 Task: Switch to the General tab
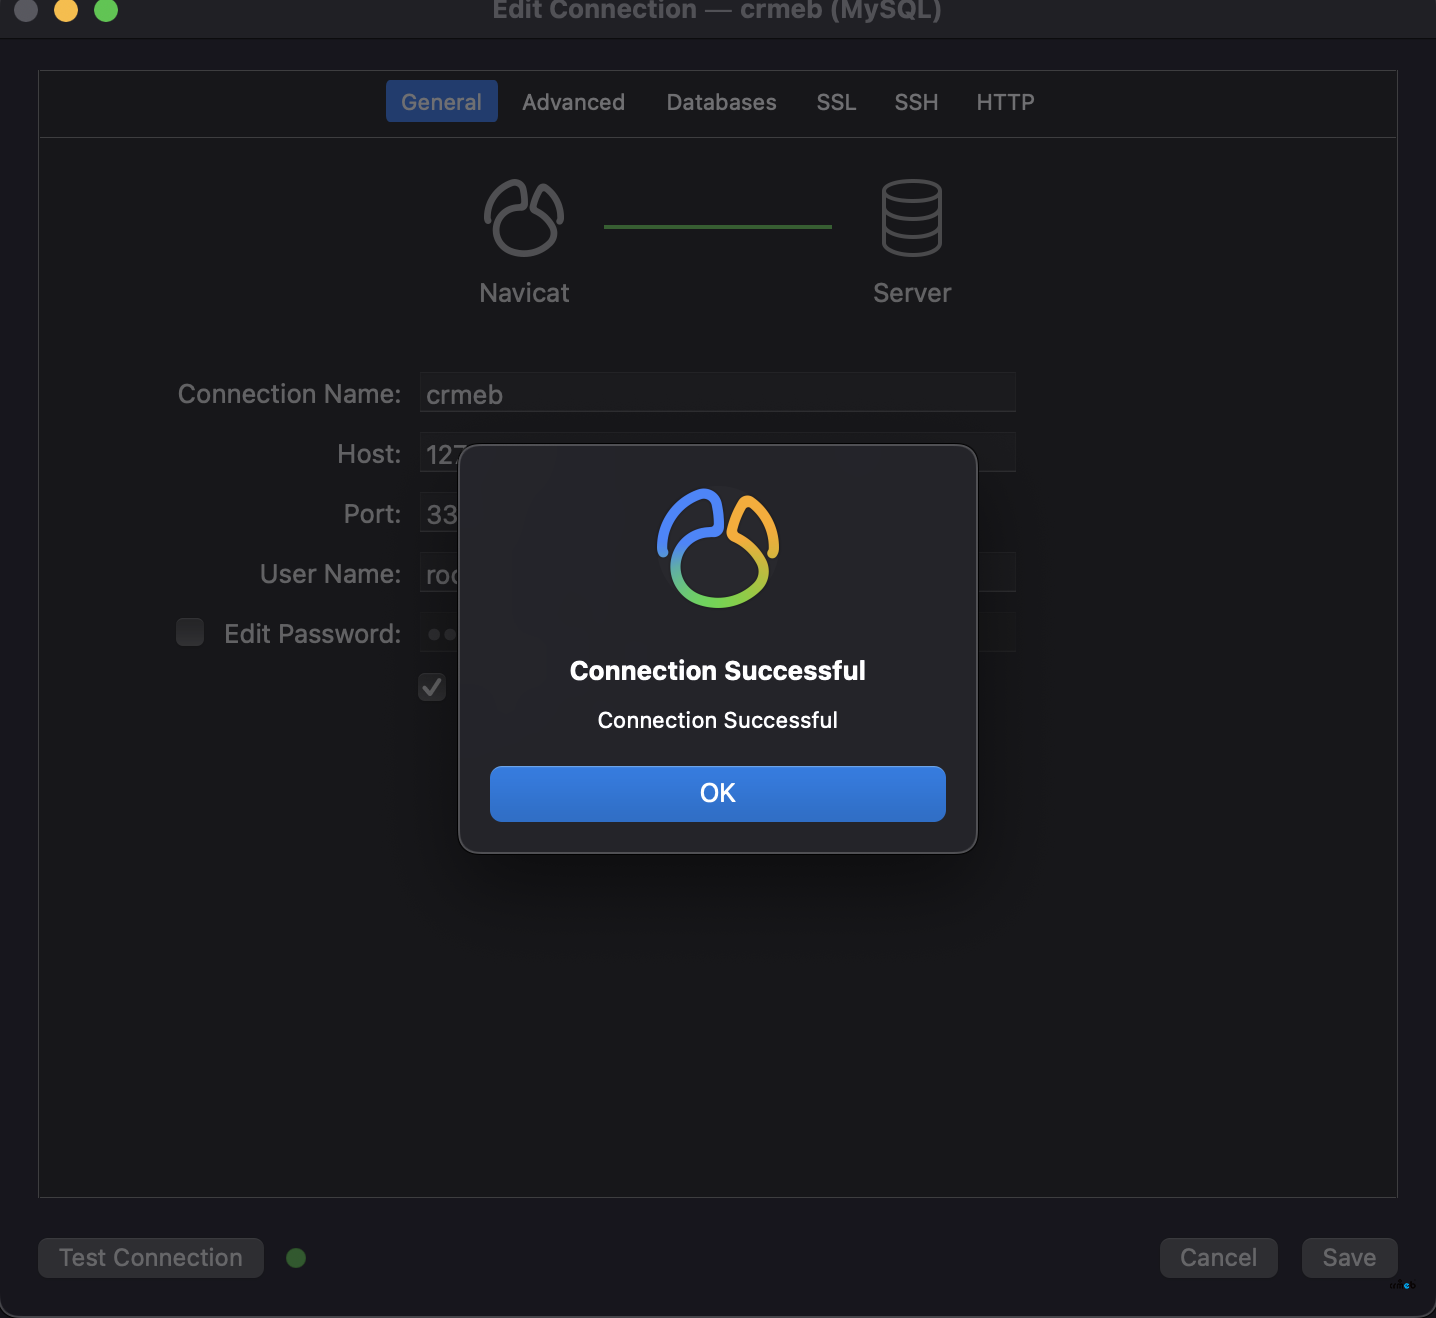tap(441, 101)
